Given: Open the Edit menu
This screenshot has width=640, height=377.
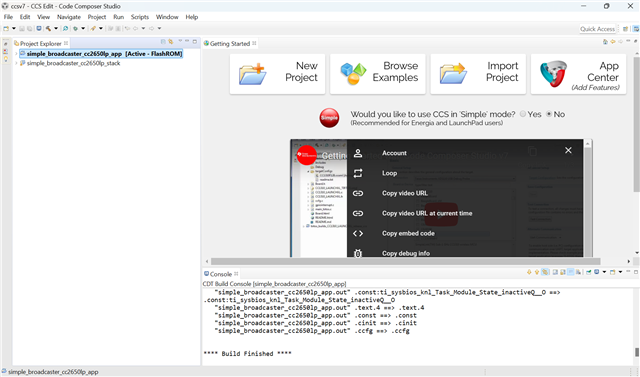Looking at the screenshot, I should [25, 17].
